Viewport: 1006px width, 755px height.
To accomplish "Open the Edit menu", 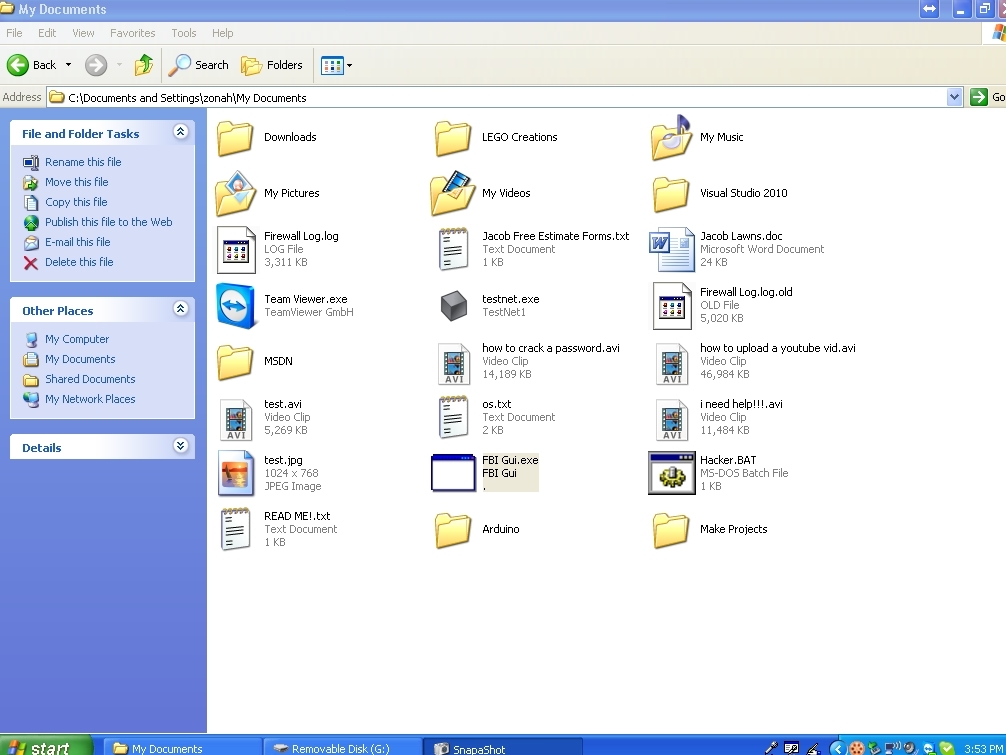I will click(47, 33).
